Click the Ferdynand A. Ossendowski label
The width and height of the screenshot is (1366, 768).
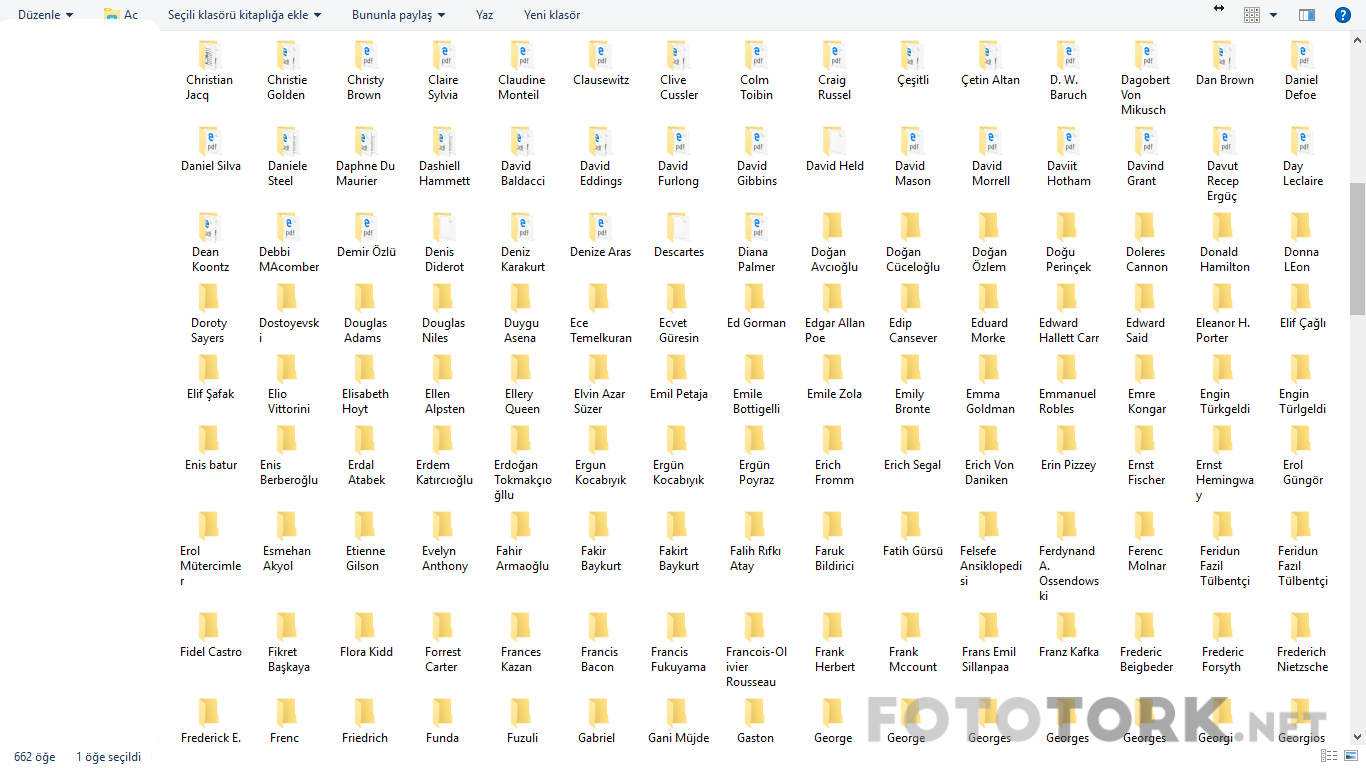pyautogui.click(x=1067, y=574)
